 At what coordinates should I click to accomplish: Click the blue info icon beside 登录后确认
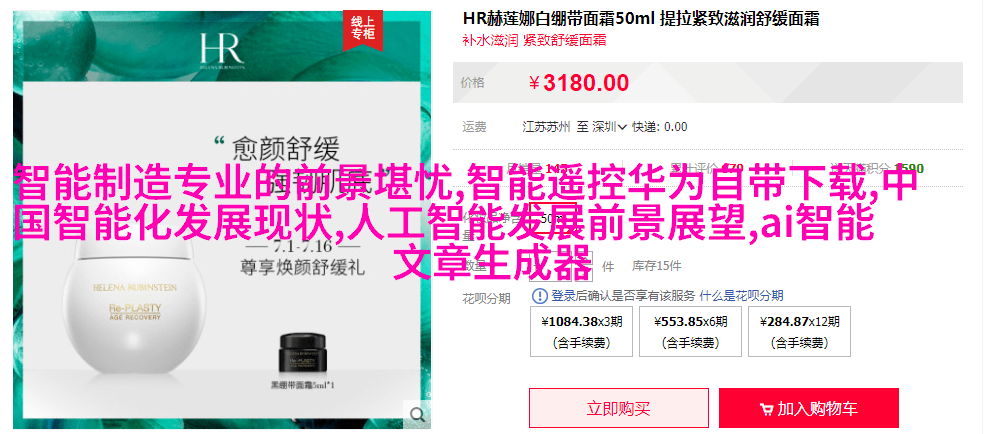(540, 296)
